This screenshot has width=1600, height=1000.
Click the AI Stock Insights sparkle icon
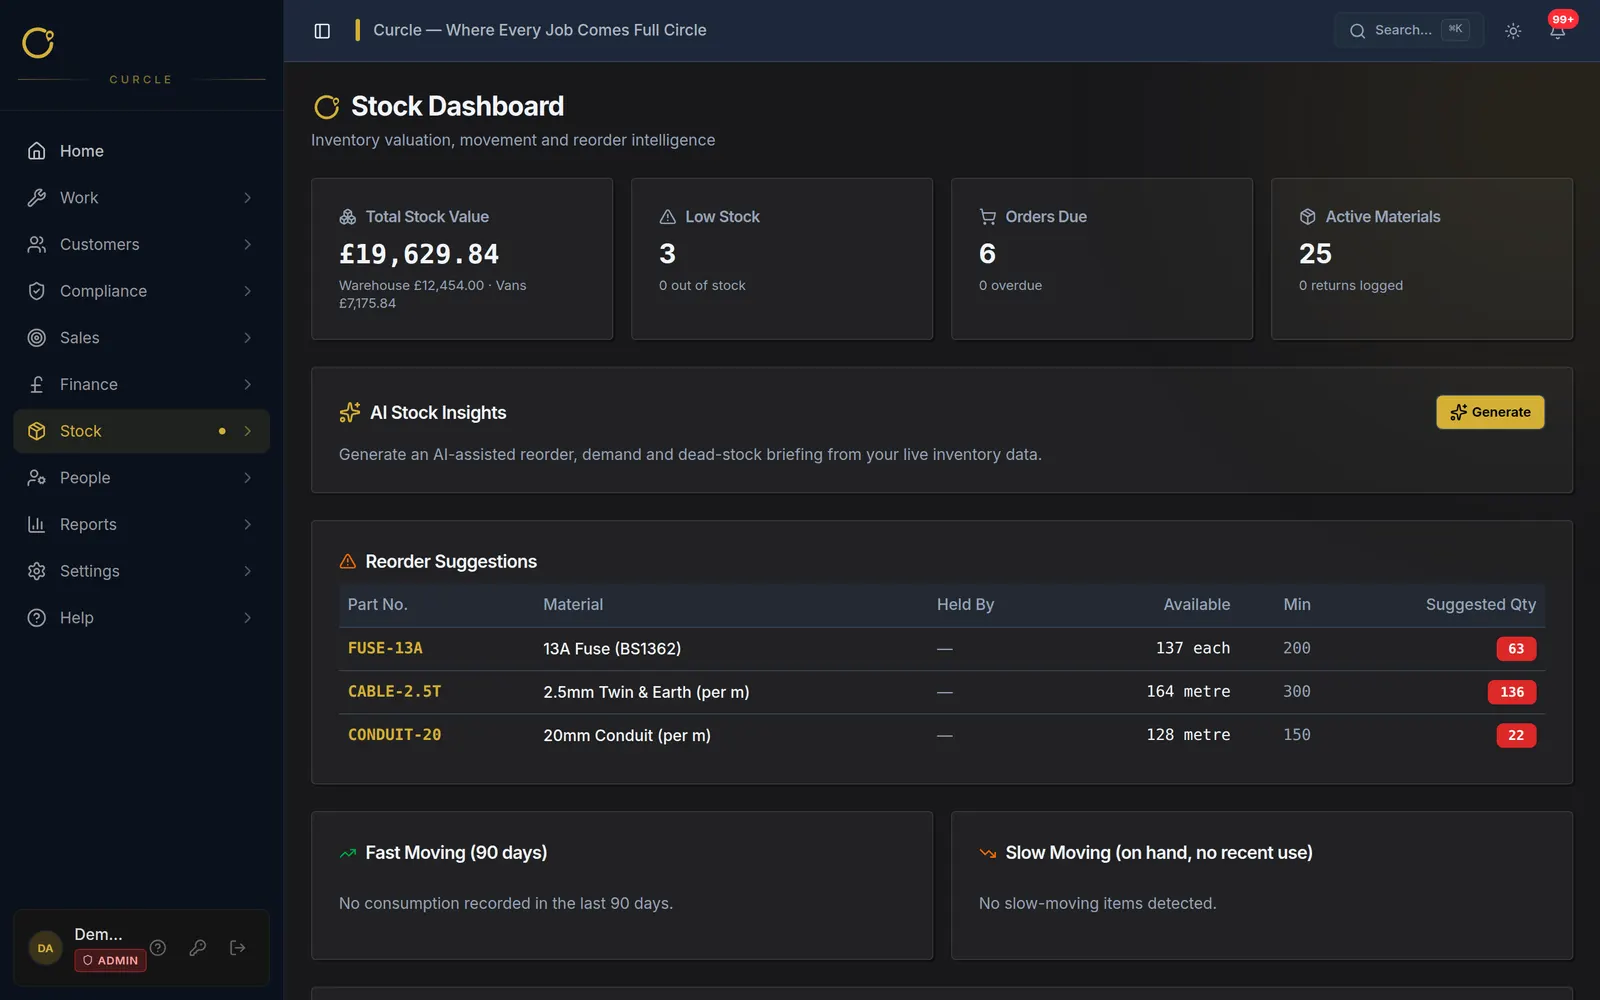350,412
